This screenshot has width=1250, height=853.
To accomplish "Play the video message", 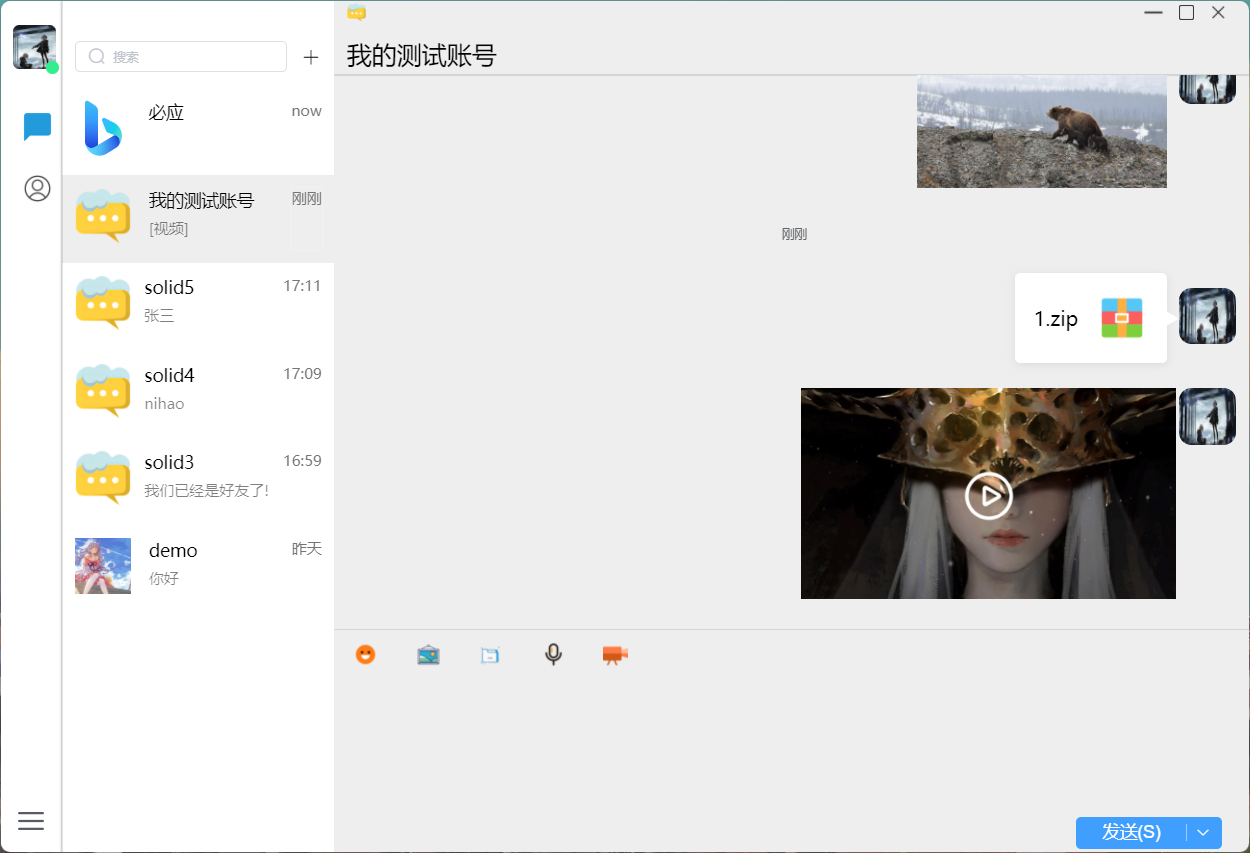I will pyautogui.click(x=988, y=494).
